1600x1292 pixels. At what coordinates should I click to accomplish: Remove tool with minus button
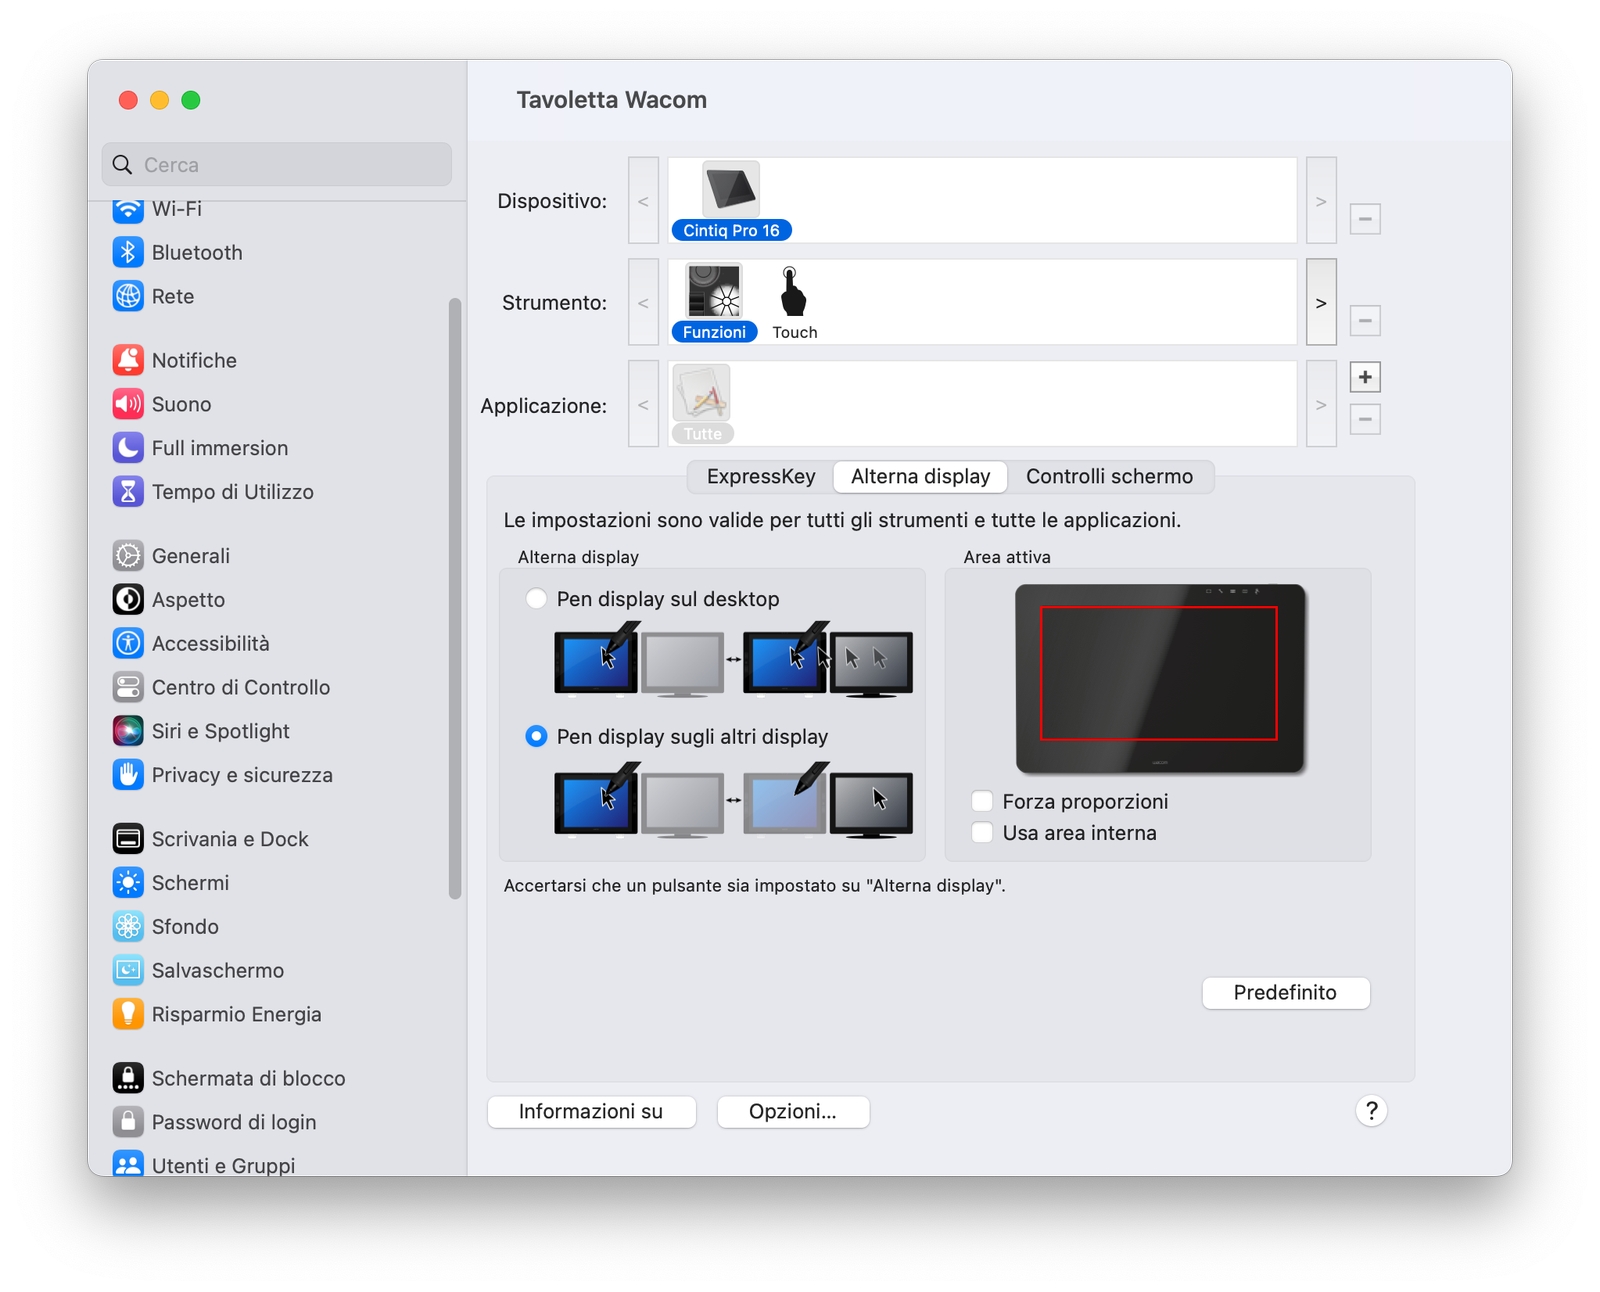(1365, 321)
